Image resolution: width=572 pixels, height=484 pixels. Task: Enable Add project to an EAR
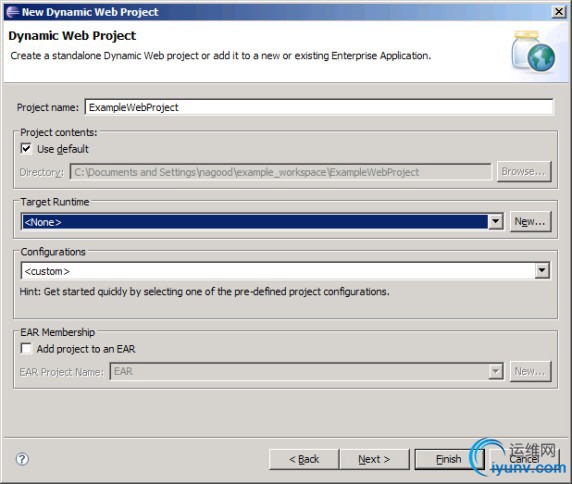(26, 348)
